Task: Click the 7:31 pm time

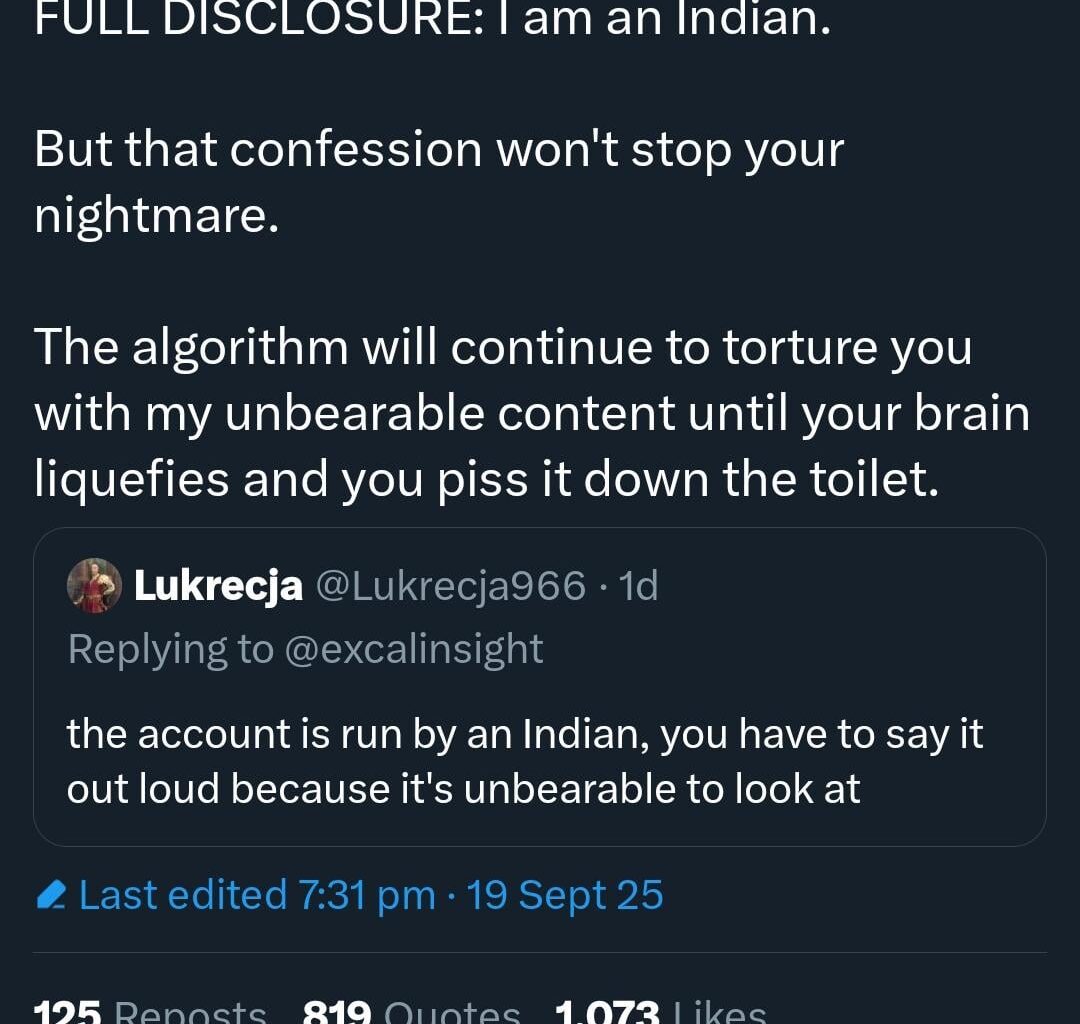Action: pos(366,895)
